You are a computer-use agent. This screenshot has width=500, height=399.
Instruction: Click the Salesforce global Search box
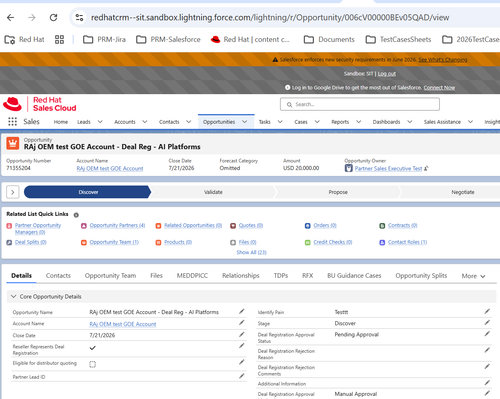point(360,104)
